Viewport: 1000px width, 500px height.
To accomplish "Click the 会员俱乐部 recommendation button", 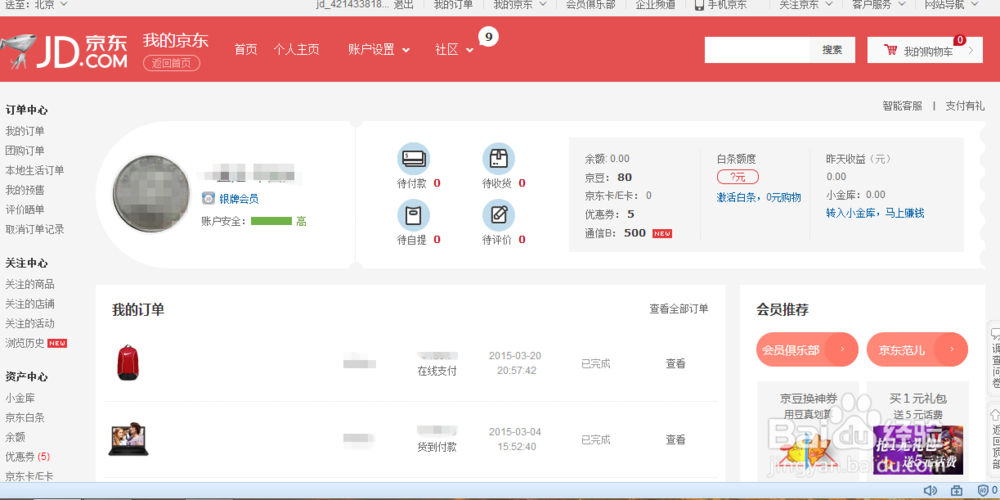I will tap(807, 349).
